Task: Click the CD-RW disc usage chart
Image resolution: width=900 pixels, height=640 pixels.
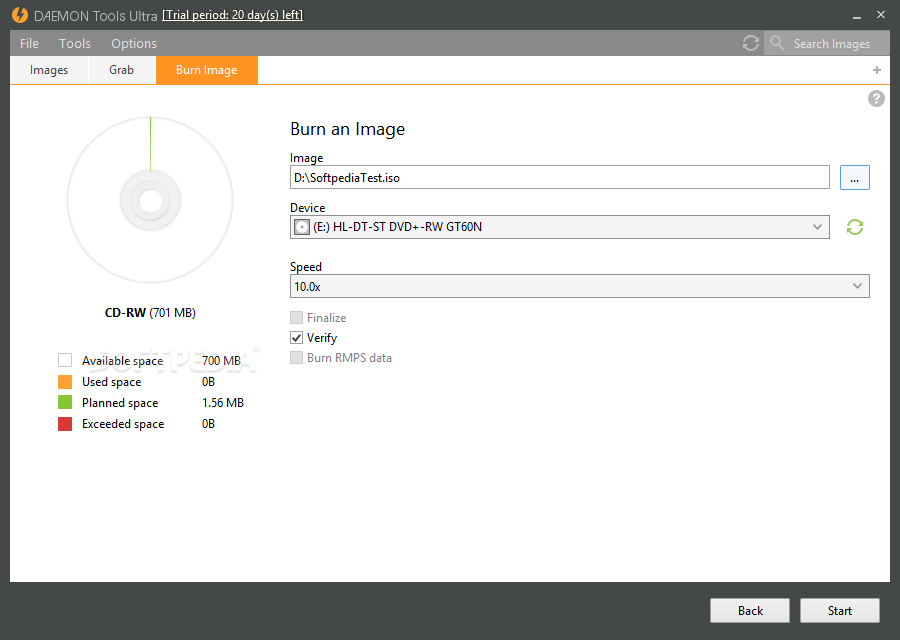Action: [x=150, y=200]
